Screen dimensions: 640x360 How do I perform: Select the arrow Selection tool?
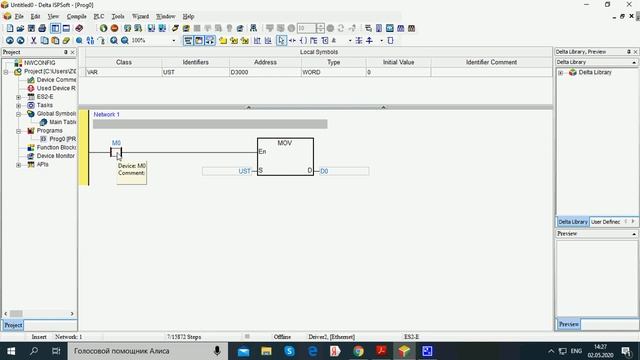point(281,40)
